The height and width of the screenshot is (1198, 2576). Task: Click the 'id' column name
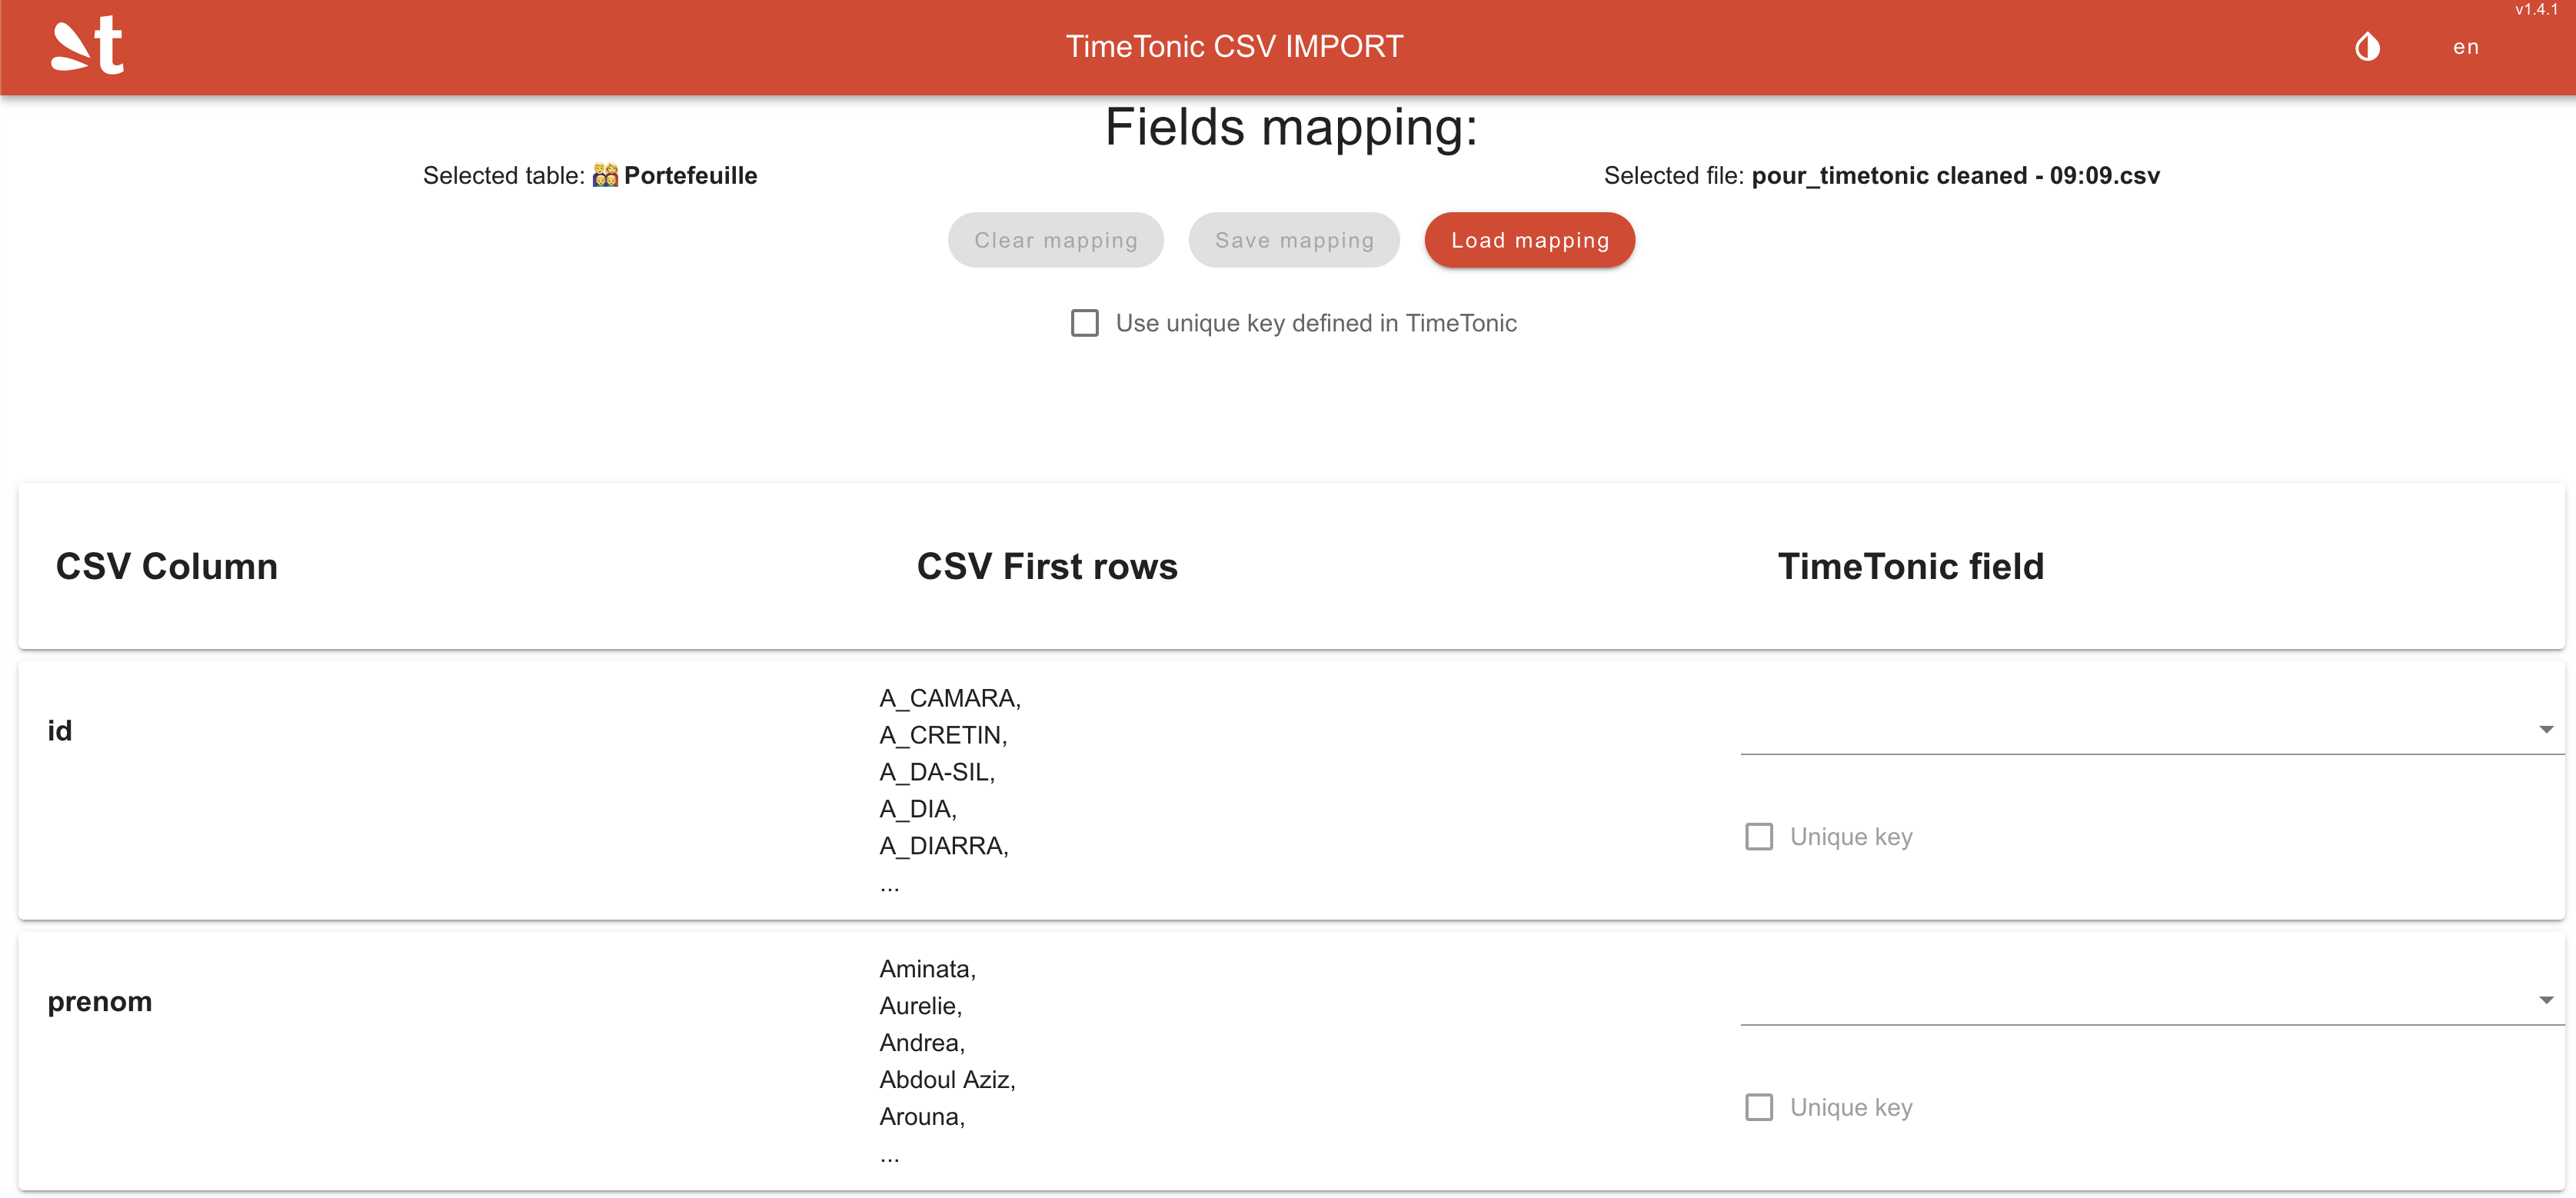(x=59, y=731)
